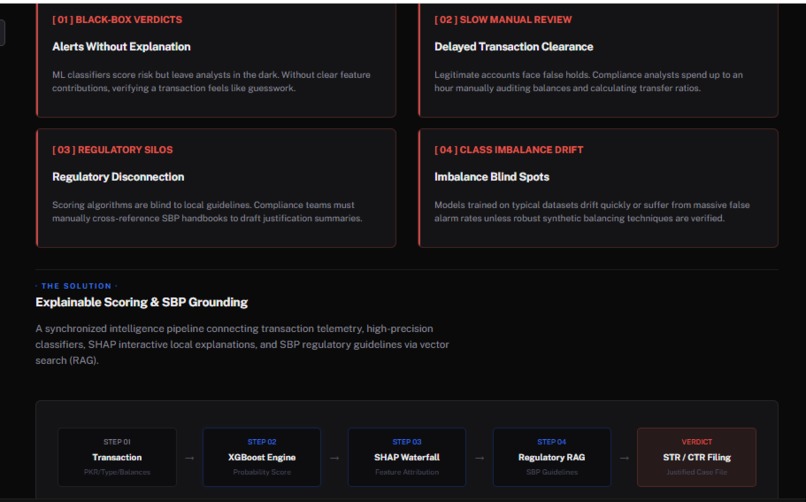Select the Step 02 XGBoost Engine card
The width and height of the screenshot is (806, 502).
262,457
